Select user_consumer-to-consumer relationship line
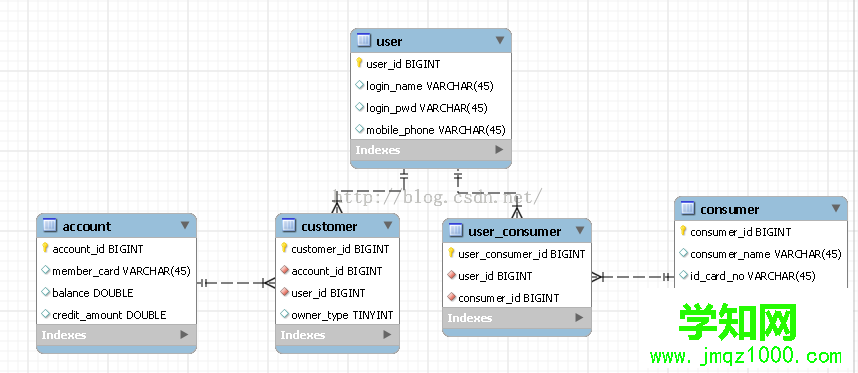Viewport: 858px width, 373px height. pos(633,277)
